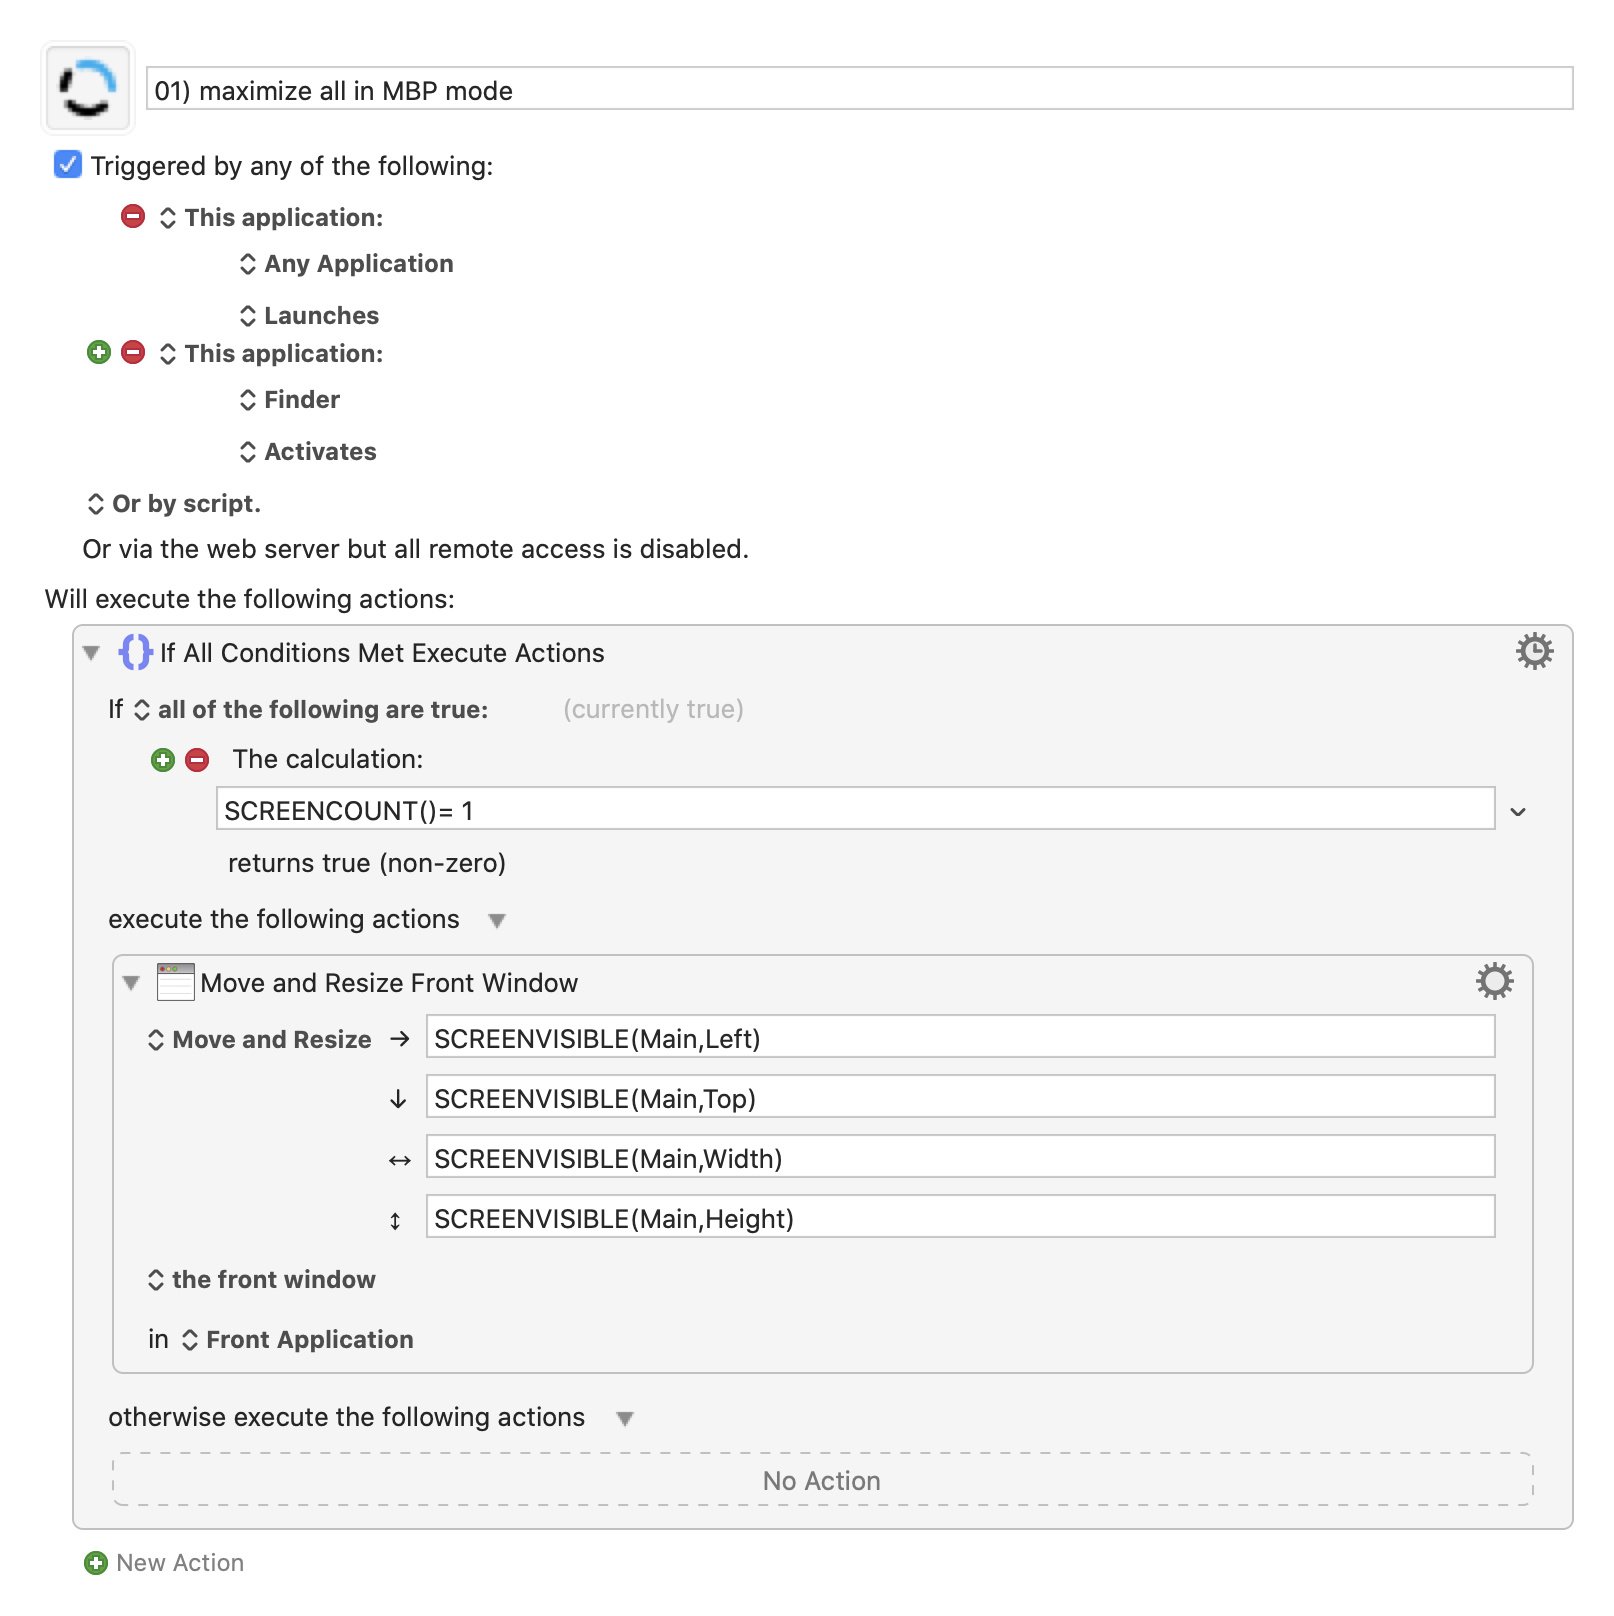Viewport: 1614px width, 1616px height.
Task: Open the 'execute the following actions' triangle menu
Action: click(497, 921)
